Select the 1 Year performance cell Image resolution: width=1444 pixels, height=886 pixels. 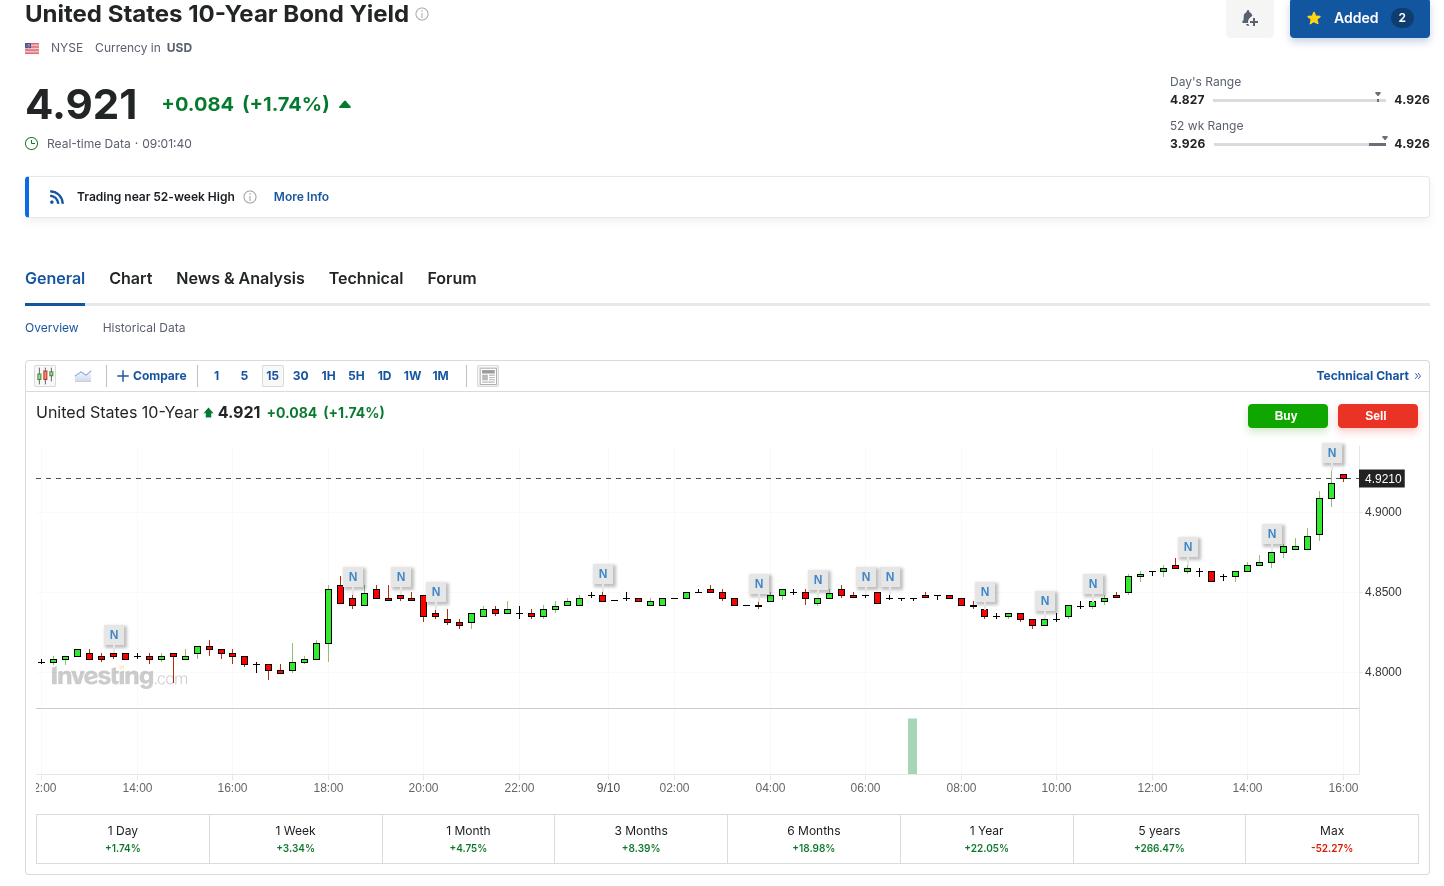pyautogui.click(x=987, y=839)
